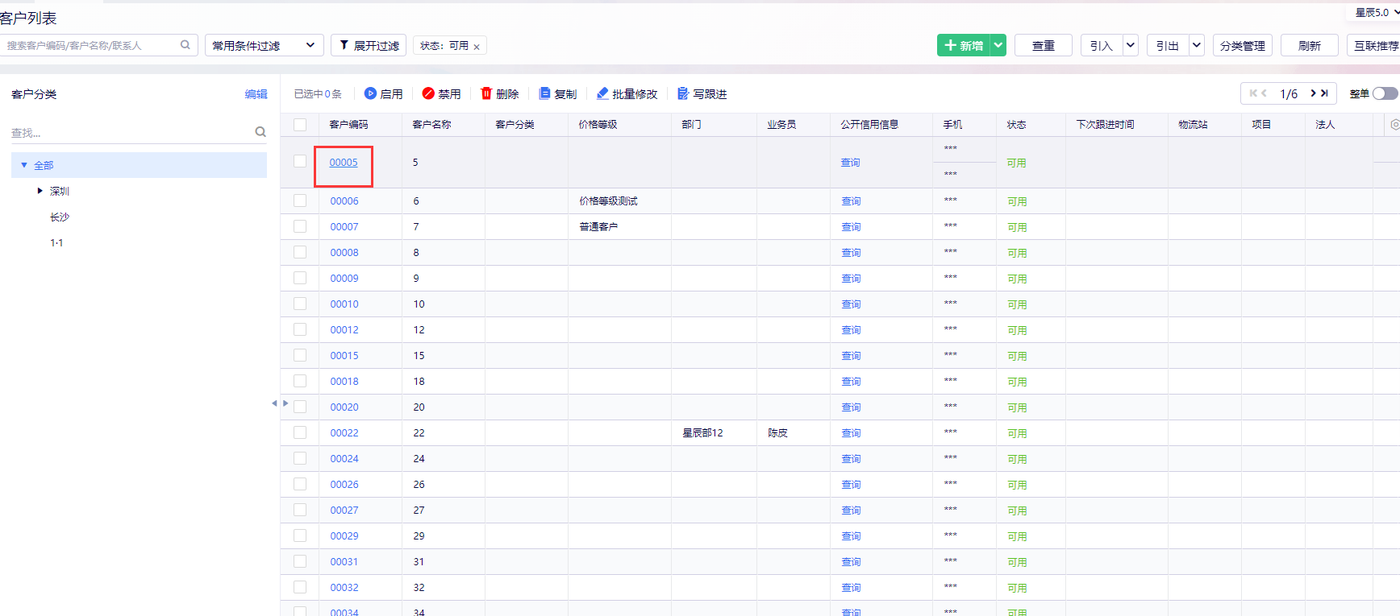Click the 引入 import button
This screenshot has height=616, width=1400.
click(x=1101, y=45)
